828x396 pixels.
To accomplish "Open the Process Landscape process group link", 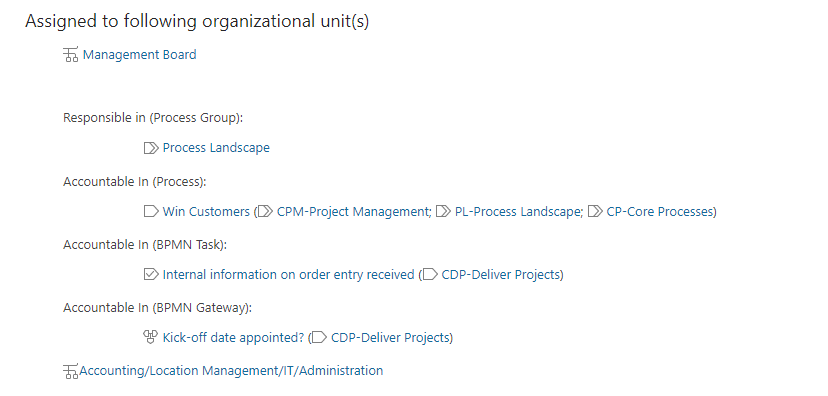I will click(x=216, y=148).
